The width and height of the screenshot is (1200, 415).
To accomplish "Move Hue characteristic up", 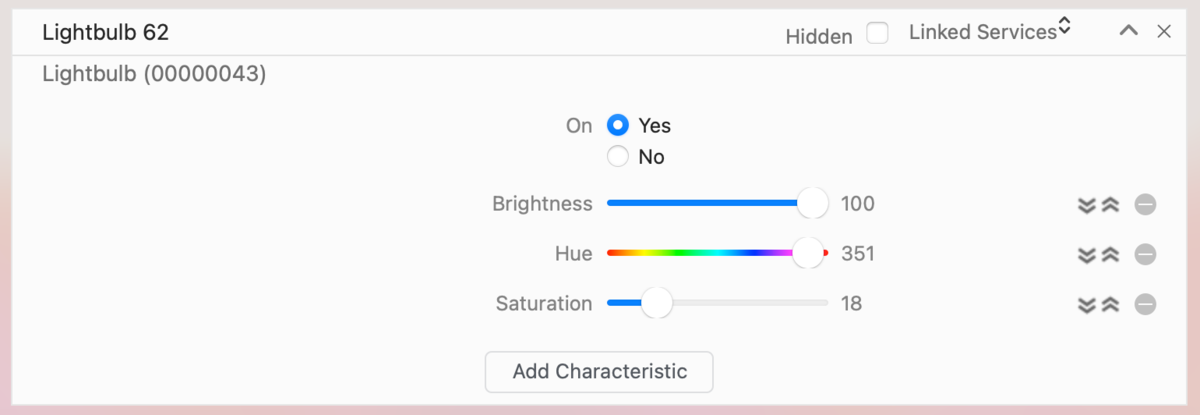I will click(1110, 254).
